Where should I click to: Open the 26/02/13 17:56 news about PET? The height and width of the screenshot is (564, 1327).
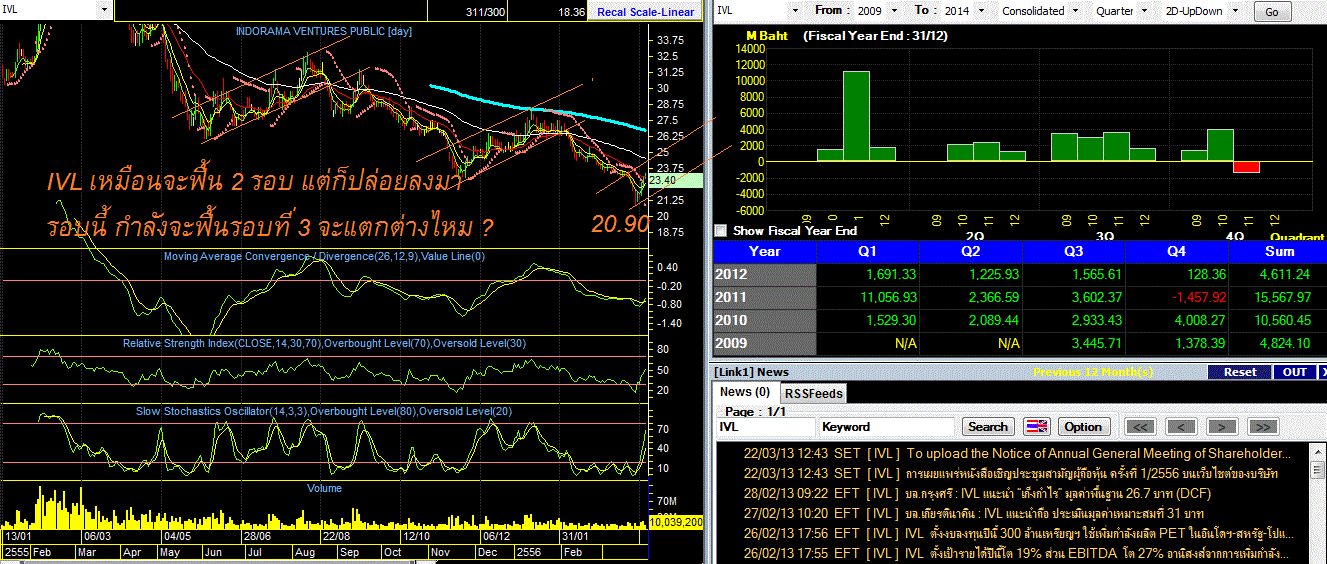pyautogui.click(x=1017, y=533)
